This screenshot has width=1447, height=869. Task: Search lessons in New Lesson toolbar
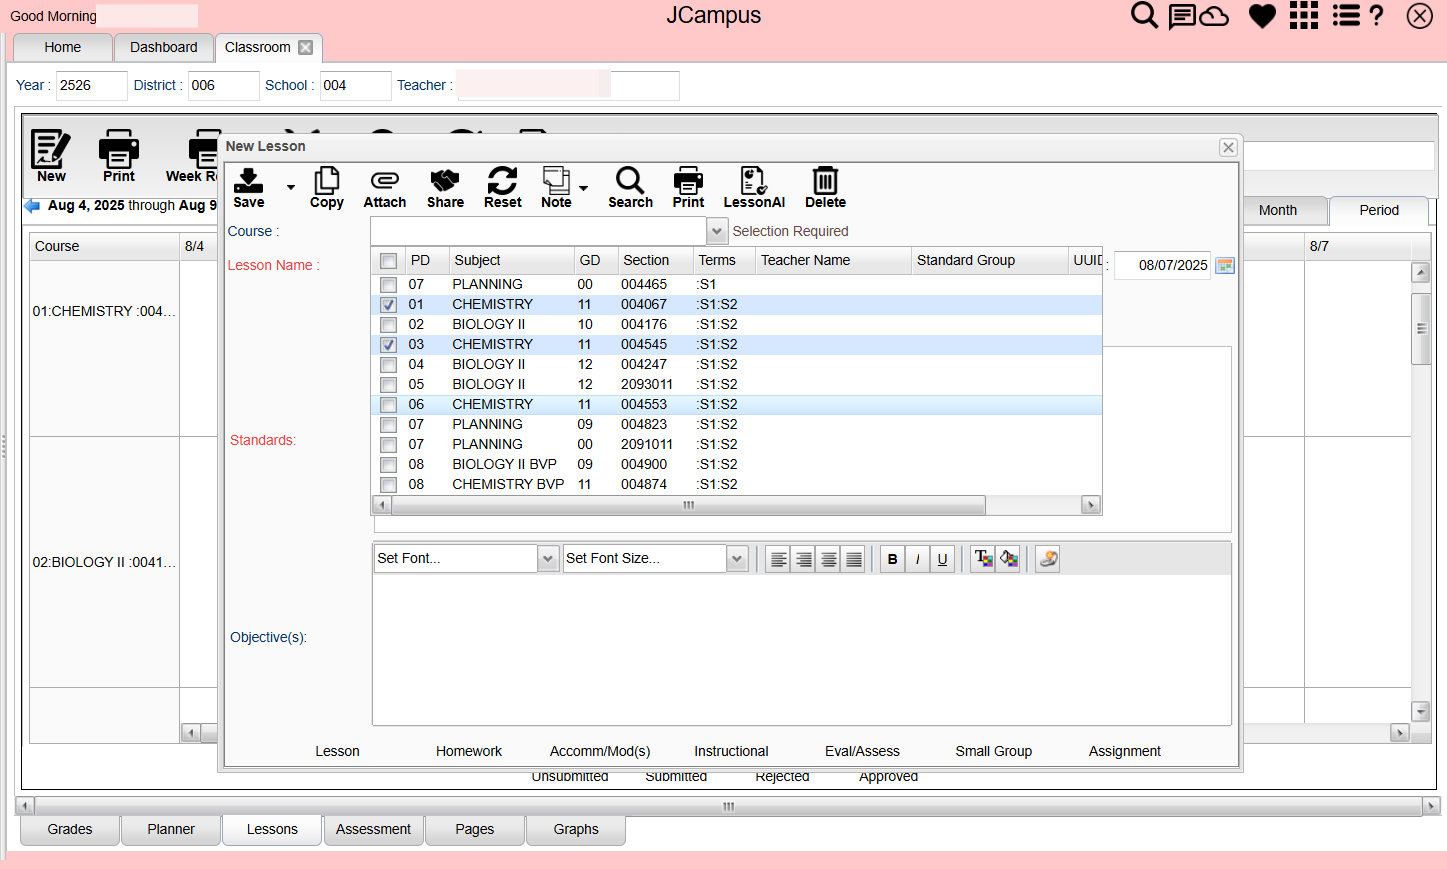pyautogui.click(x=630, y=187)
